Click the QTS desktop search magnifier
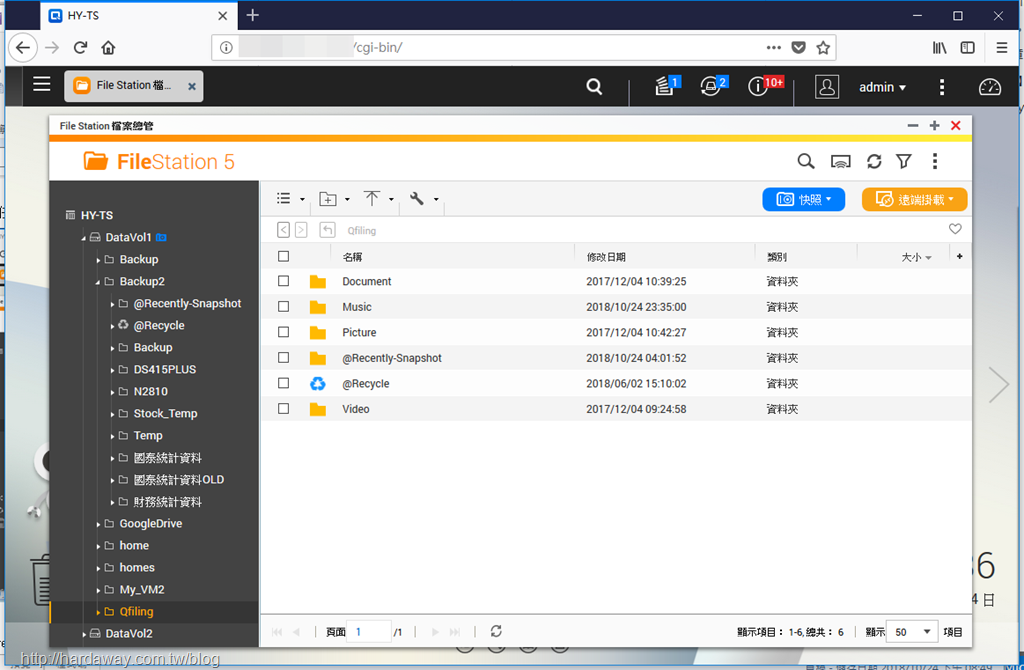The image size is (1024, 670). click(x=594, y=86)
